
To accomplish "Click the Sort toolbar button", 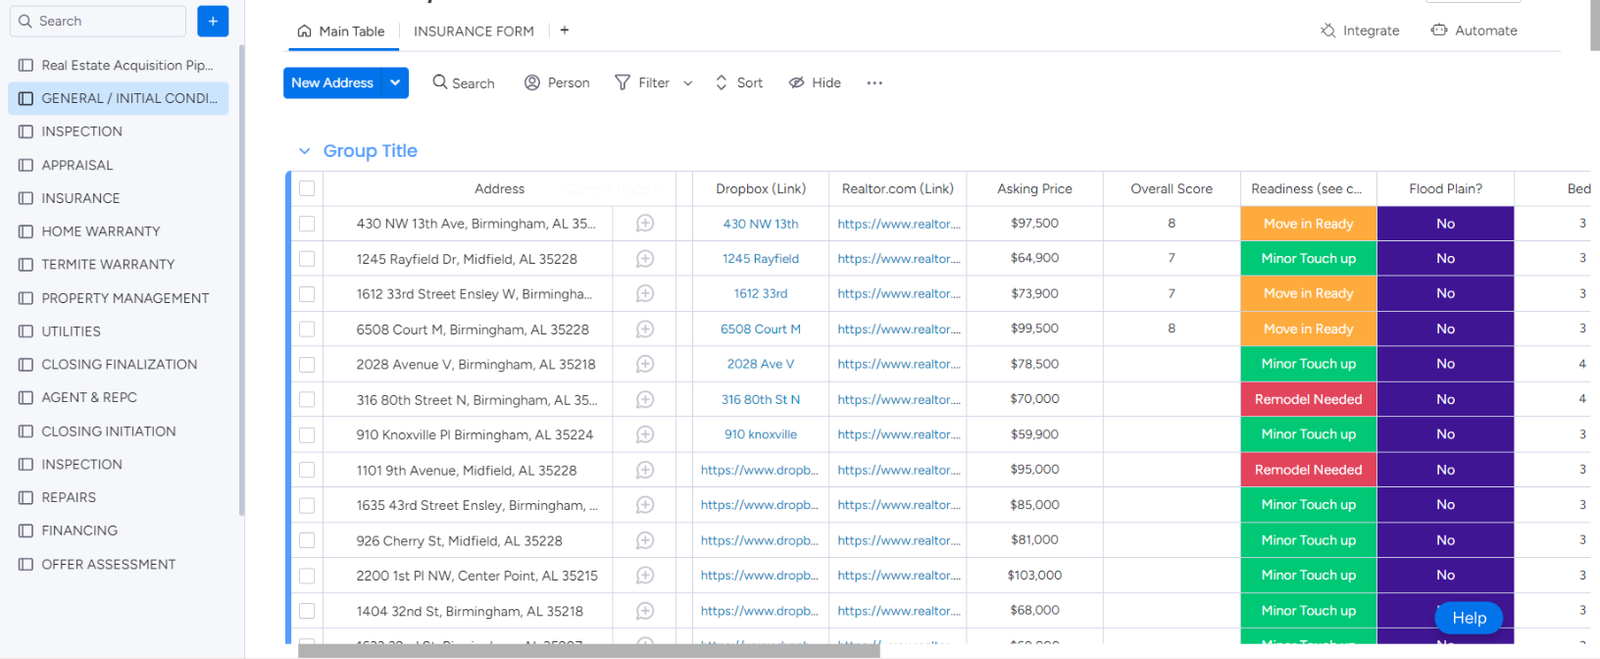I will point(739,83).
